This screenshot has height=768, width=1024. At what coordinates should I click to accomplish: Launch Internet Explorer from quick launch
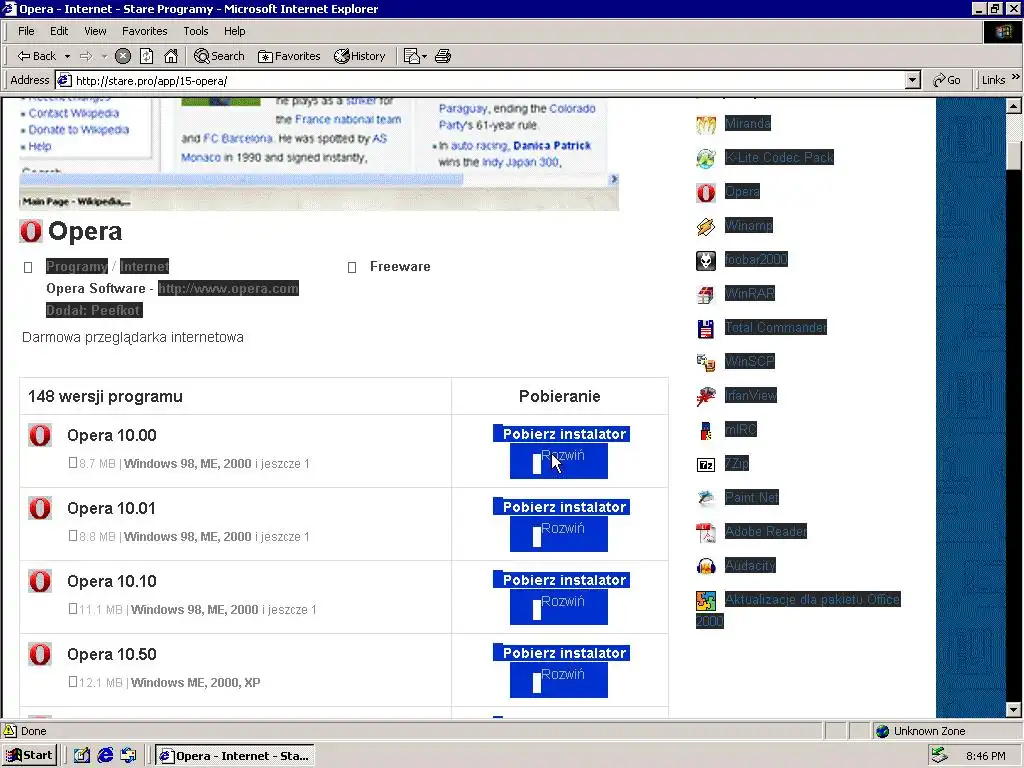tap(105, 756)
